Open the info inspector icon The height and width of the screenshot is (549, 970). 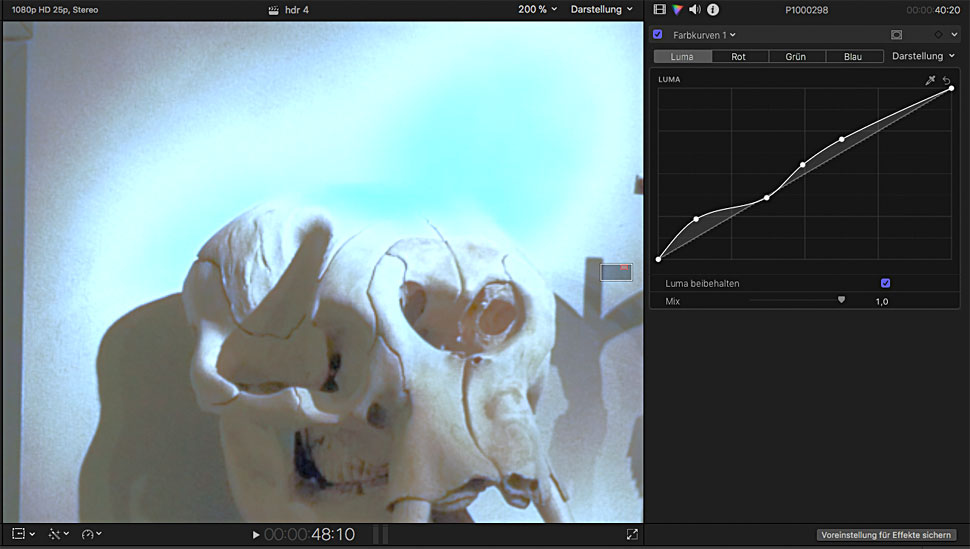click(x=713, y=9)
